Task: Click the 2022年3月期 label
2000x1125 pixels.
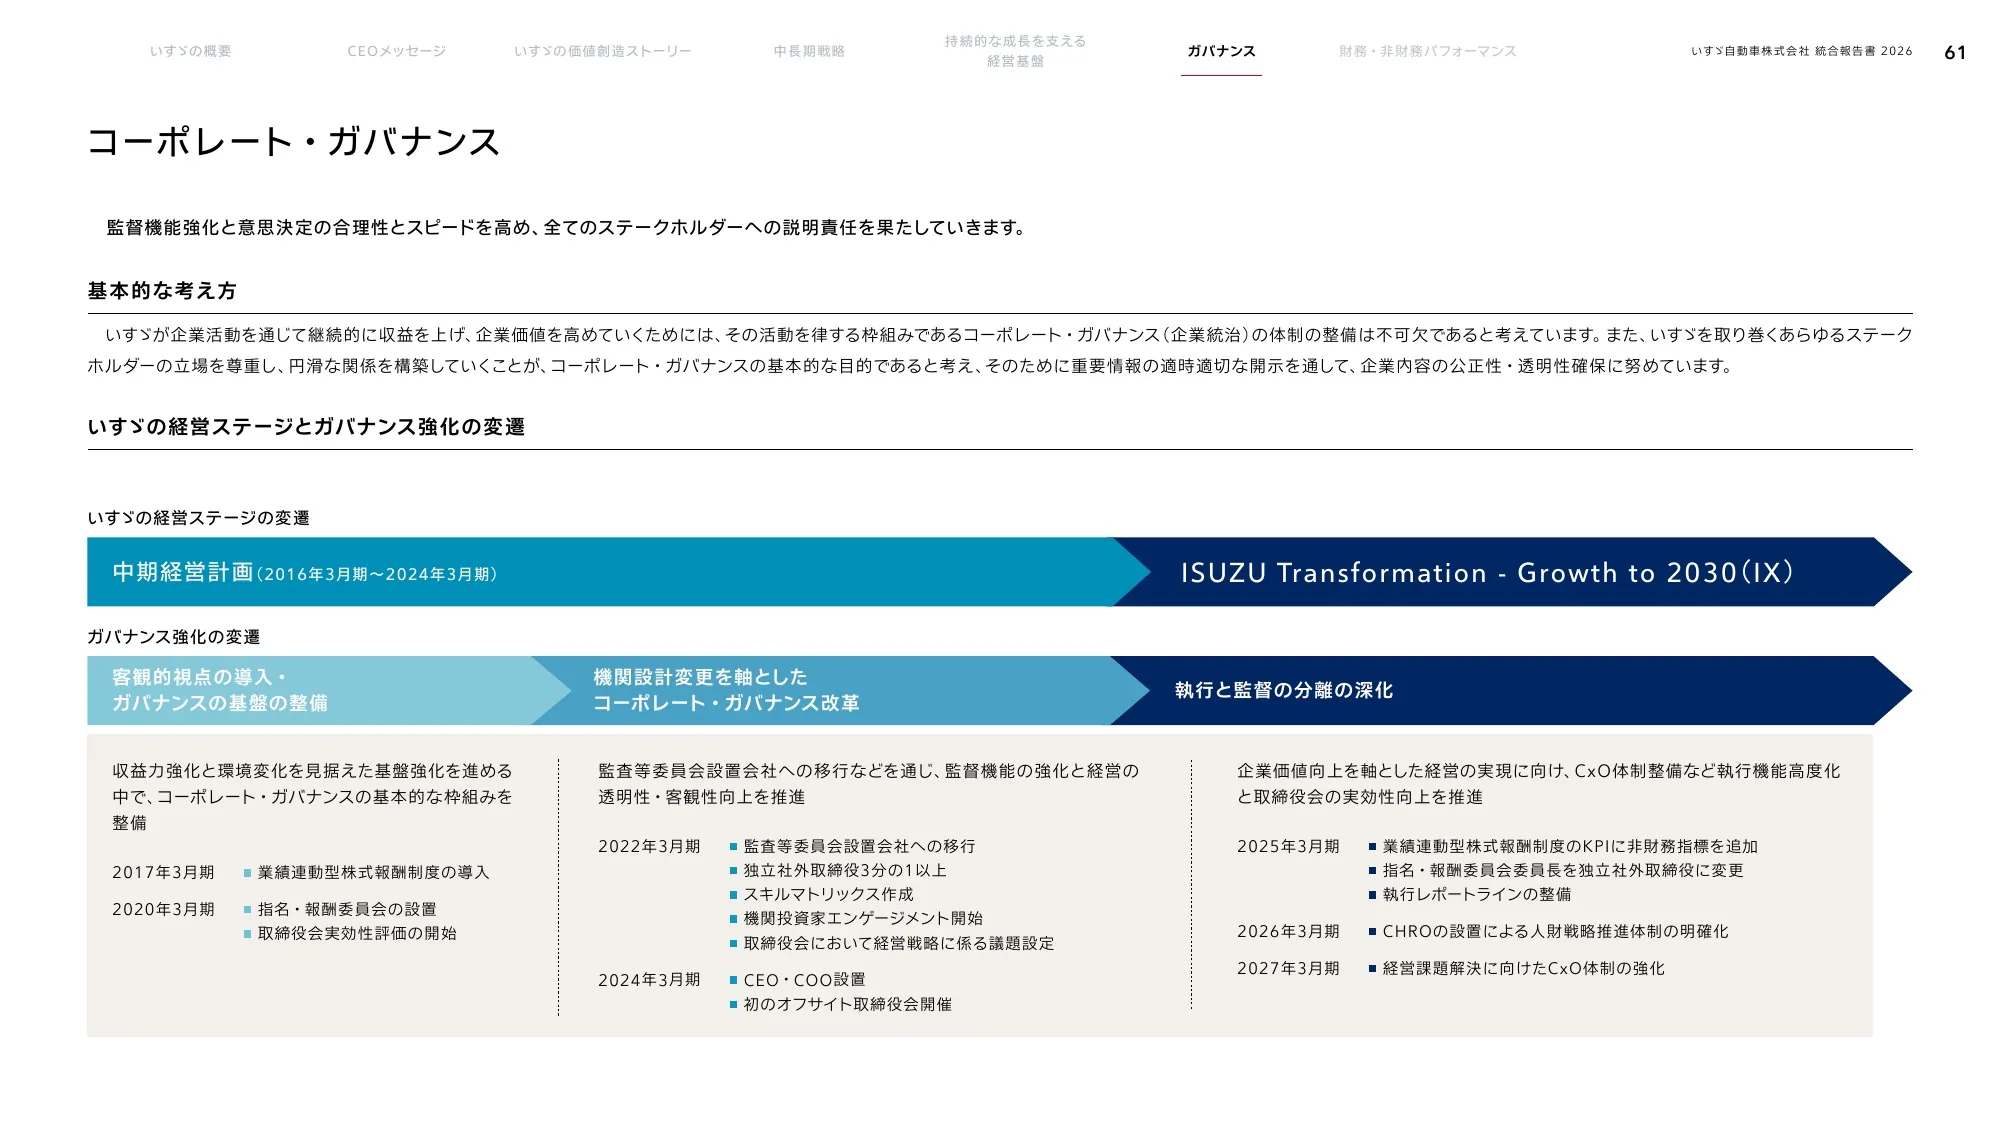Action: click(649, 847)
